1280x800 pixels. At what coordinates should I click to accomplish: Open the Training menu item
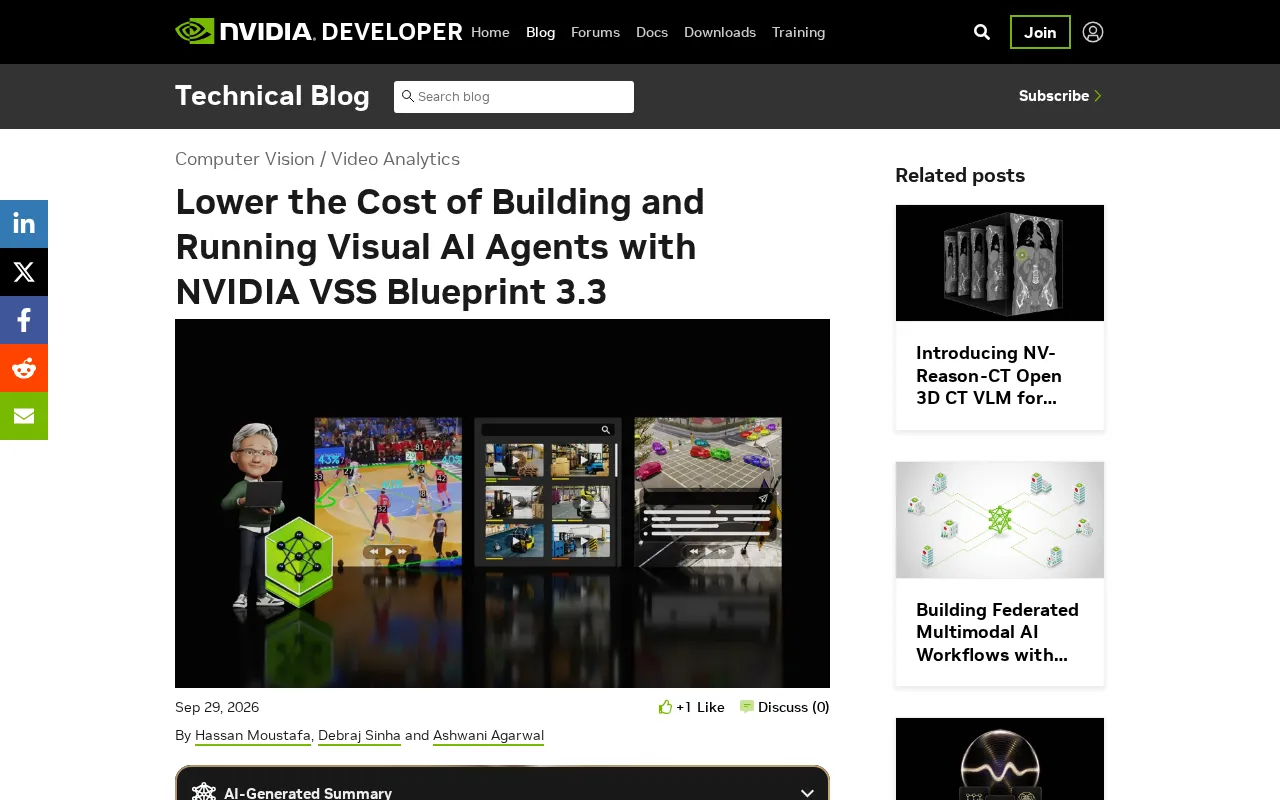click(798, 32)
